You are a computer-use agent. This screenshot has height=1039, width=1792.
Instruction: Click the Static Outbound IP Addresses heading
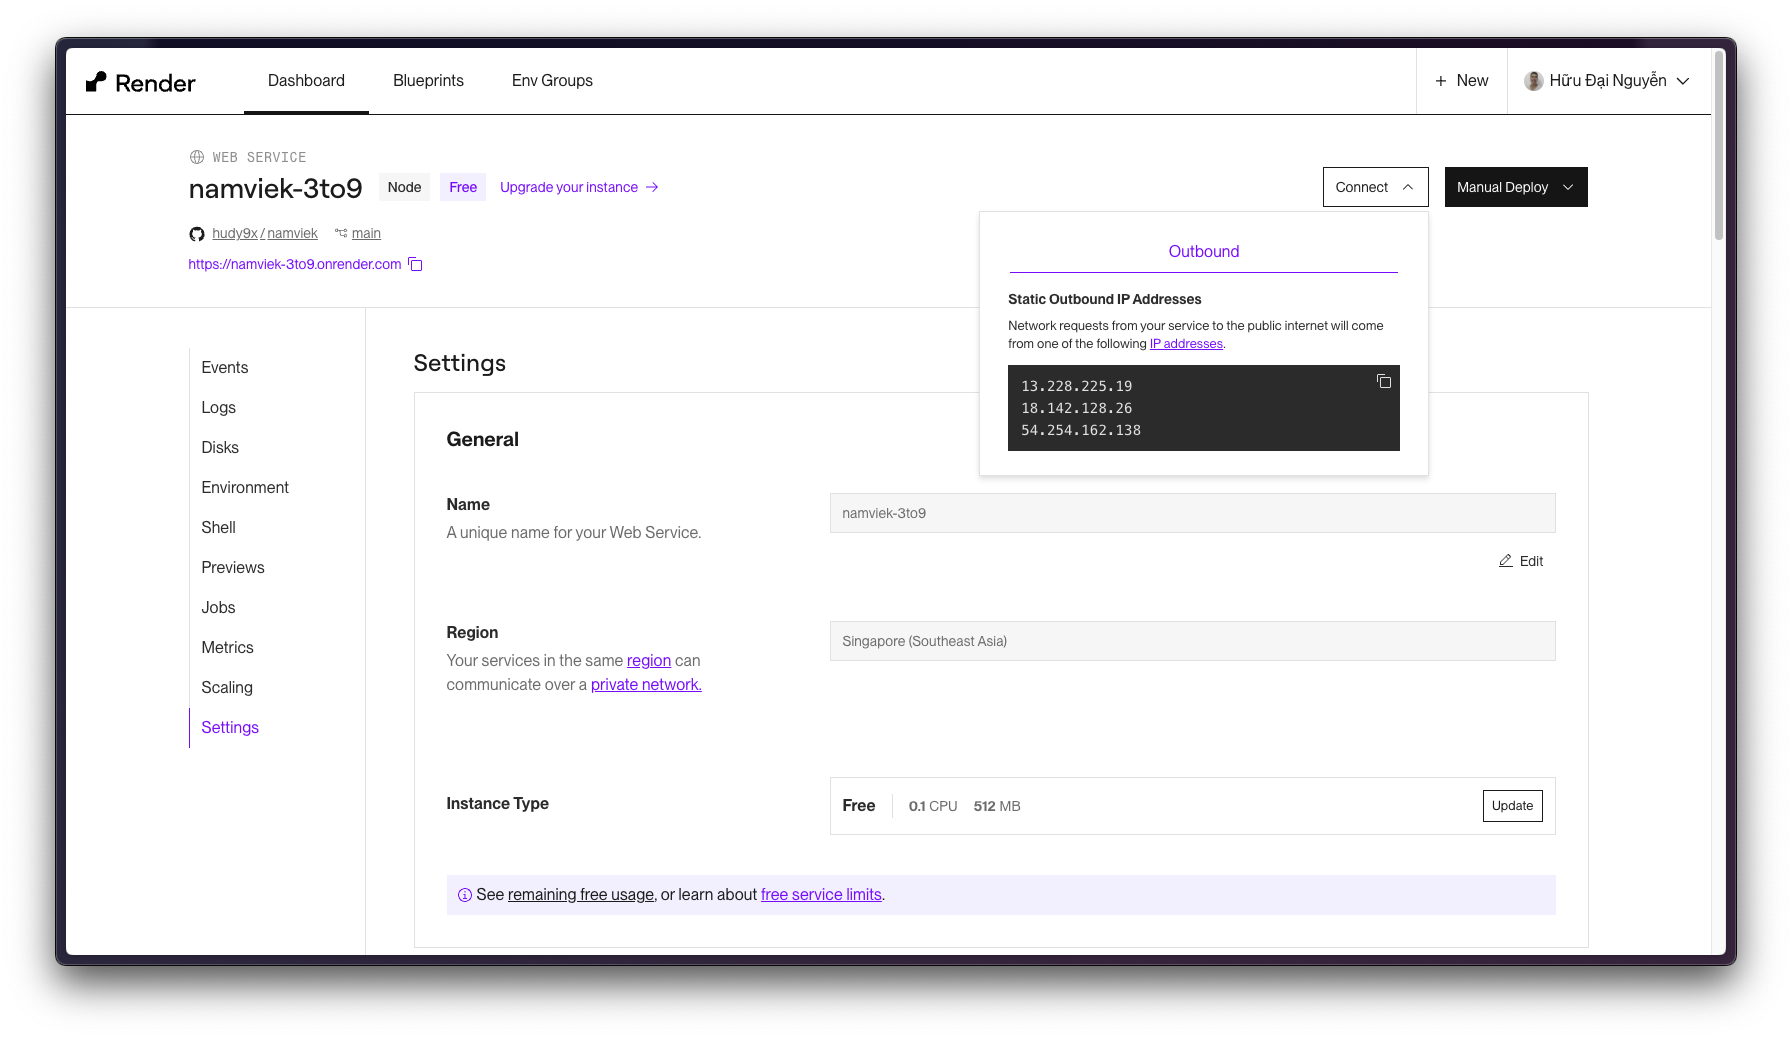pos(1105,299)
